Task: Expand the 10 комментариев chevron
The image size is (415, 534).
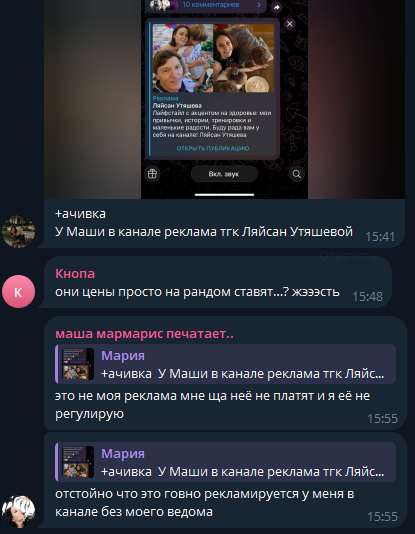Action: tap(259, 5)
